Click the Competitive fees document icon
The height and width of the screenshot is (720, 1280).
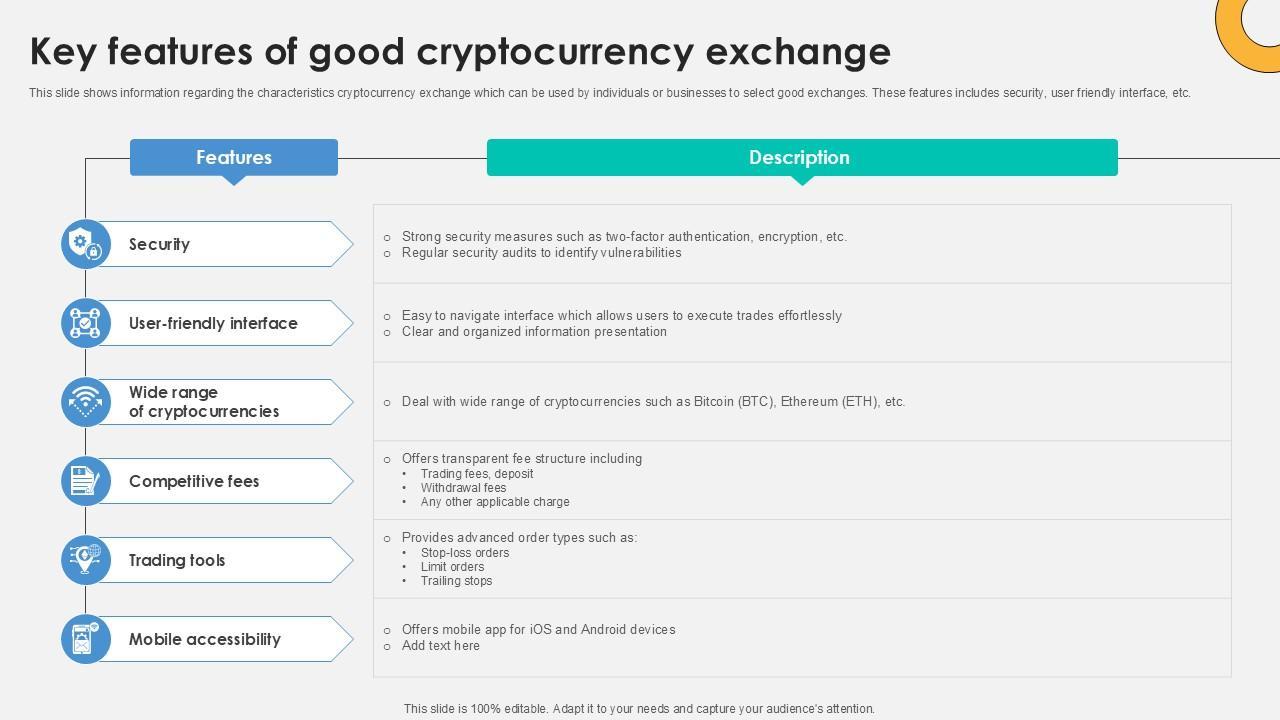[x=85, y=481]
